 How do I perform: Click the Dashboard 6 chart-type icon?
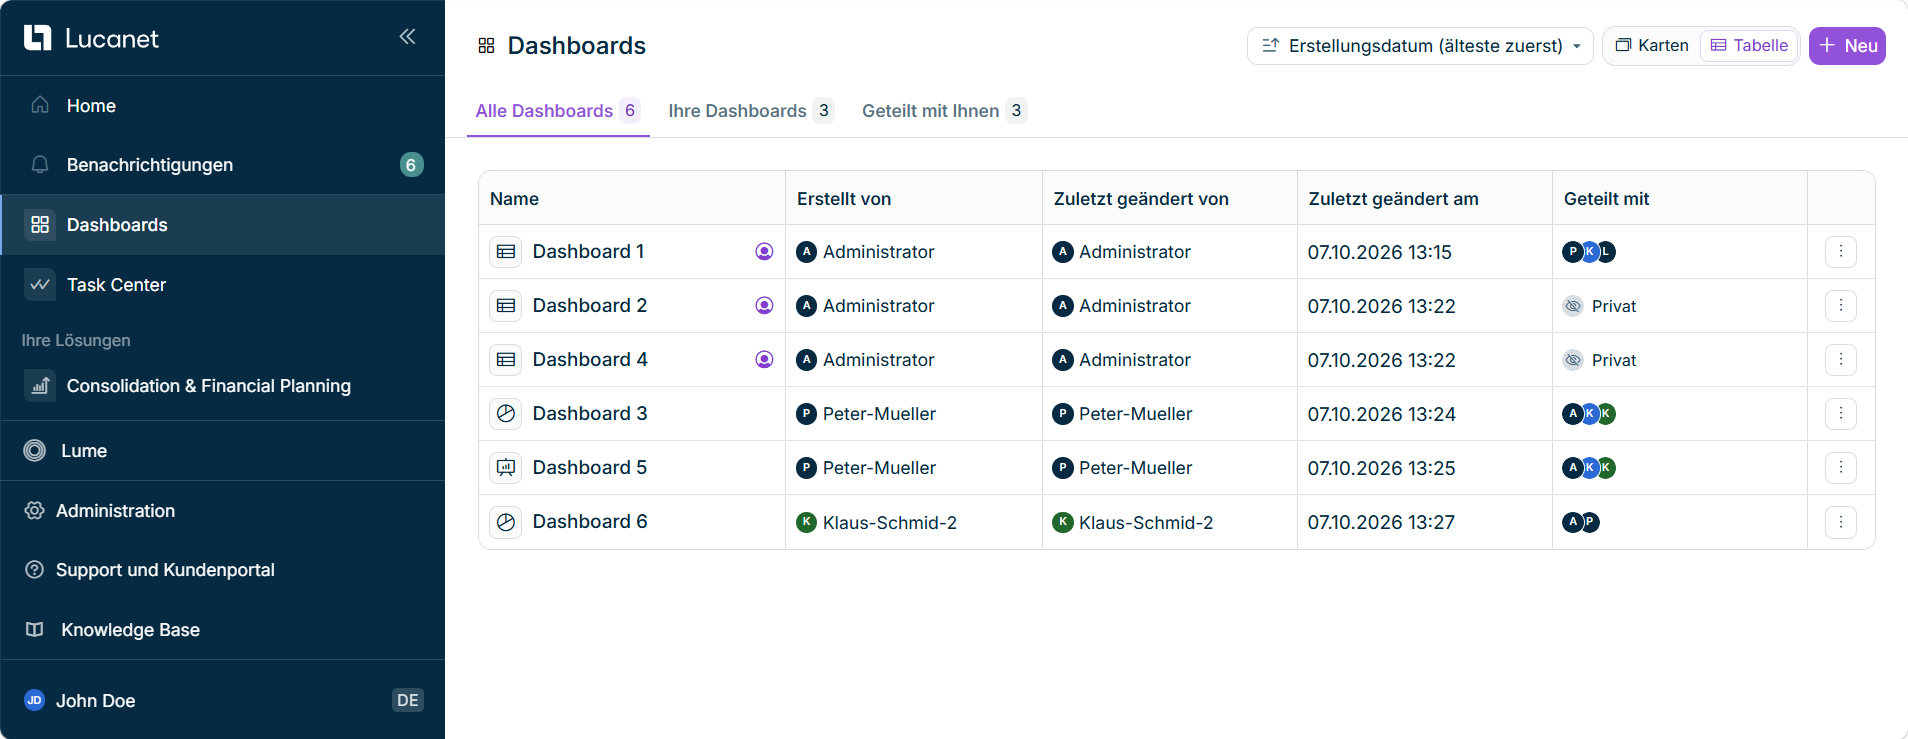tap(506, 522)
